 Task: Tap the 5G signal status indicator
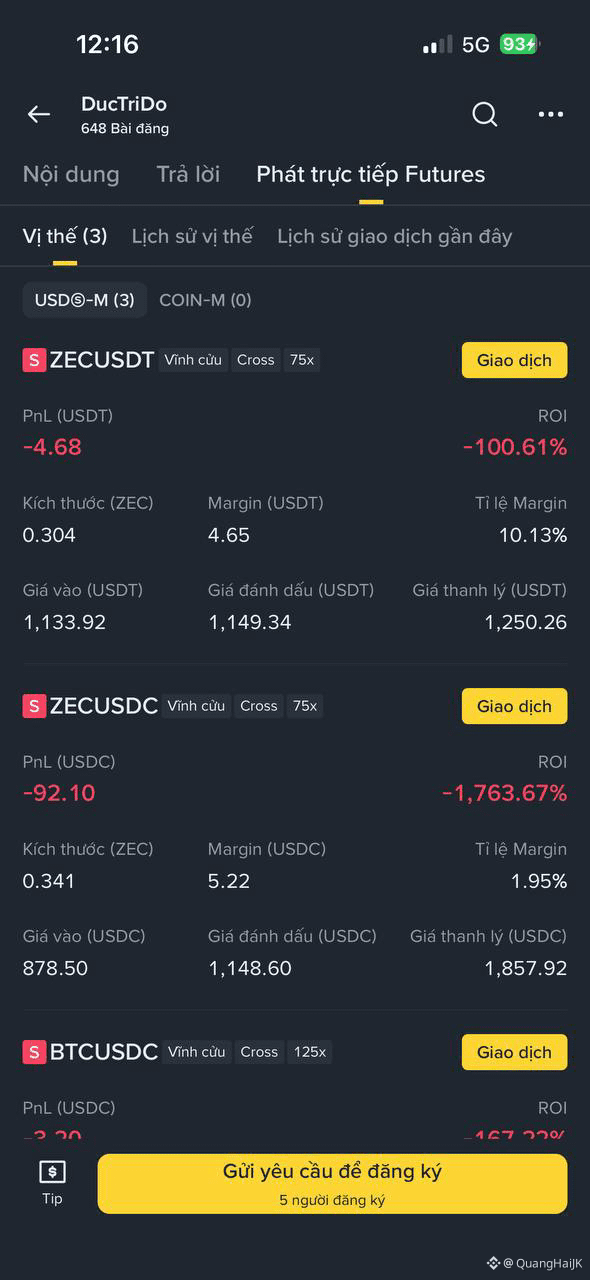475,44
